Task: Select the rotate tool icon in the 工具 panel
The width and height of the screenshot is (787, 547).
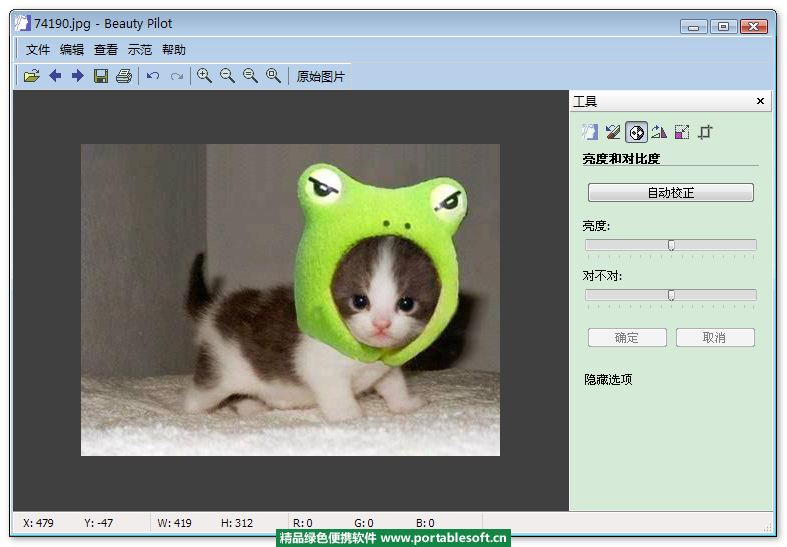Action: tap(659, 132)
